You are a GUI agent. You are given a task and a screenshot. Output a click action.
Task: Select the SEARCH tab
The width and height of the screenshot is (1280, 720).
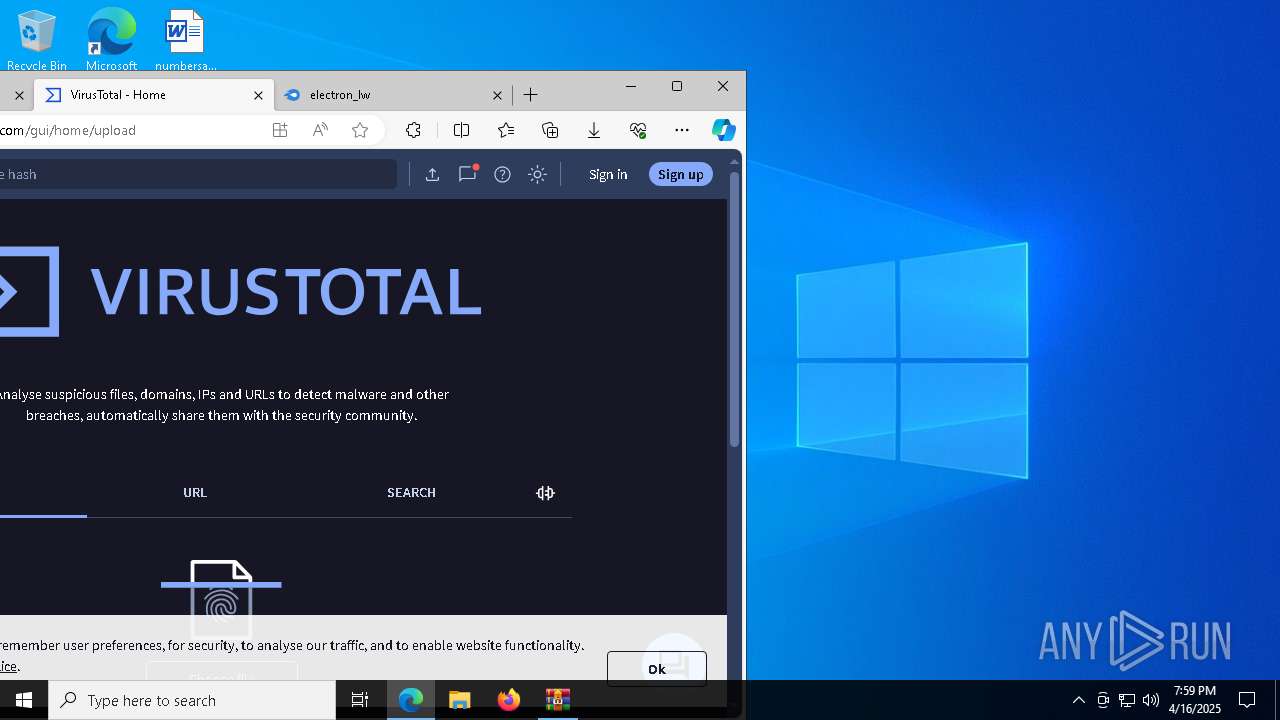(411, 492)
